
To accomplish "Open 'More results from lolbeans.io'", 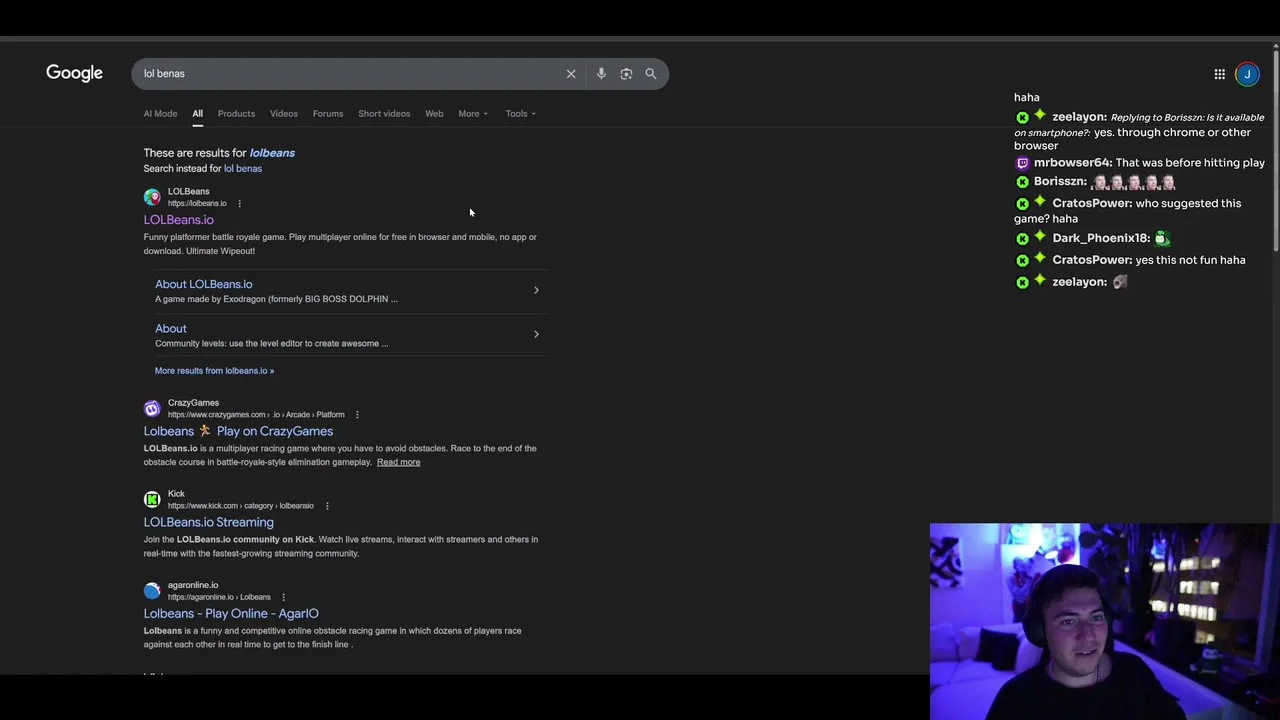I will click(214, 371).
